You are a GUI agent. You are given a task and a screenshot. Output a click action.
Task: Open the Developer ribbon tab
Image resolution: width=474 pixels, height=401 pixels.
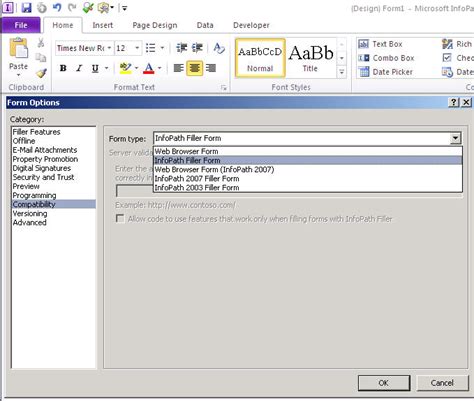251,25
